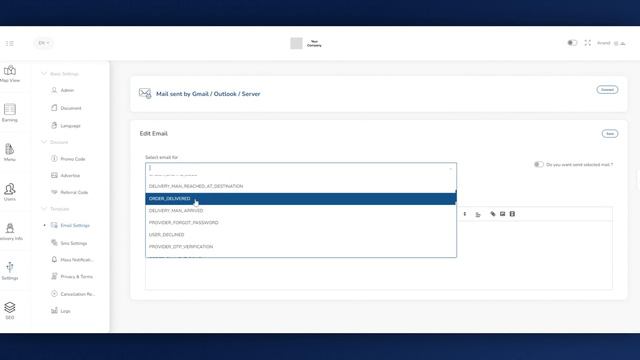Click the Save button in Edit Email
Image resolution: width=640 pixels, height=360 pixels.
click(610, 133)
